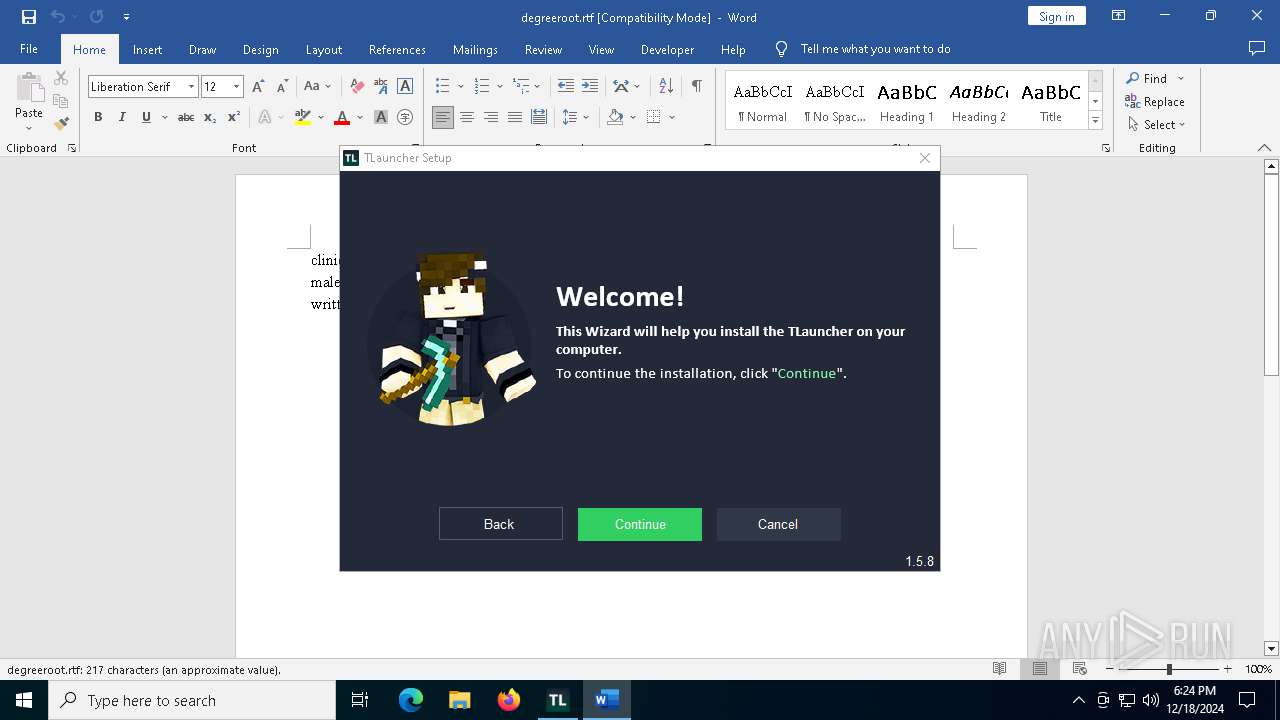Decrease font size with Shrink Font icon
The width and height of the screenshot is (1280, 720).
pyautogui.click(x=283, y=86)
